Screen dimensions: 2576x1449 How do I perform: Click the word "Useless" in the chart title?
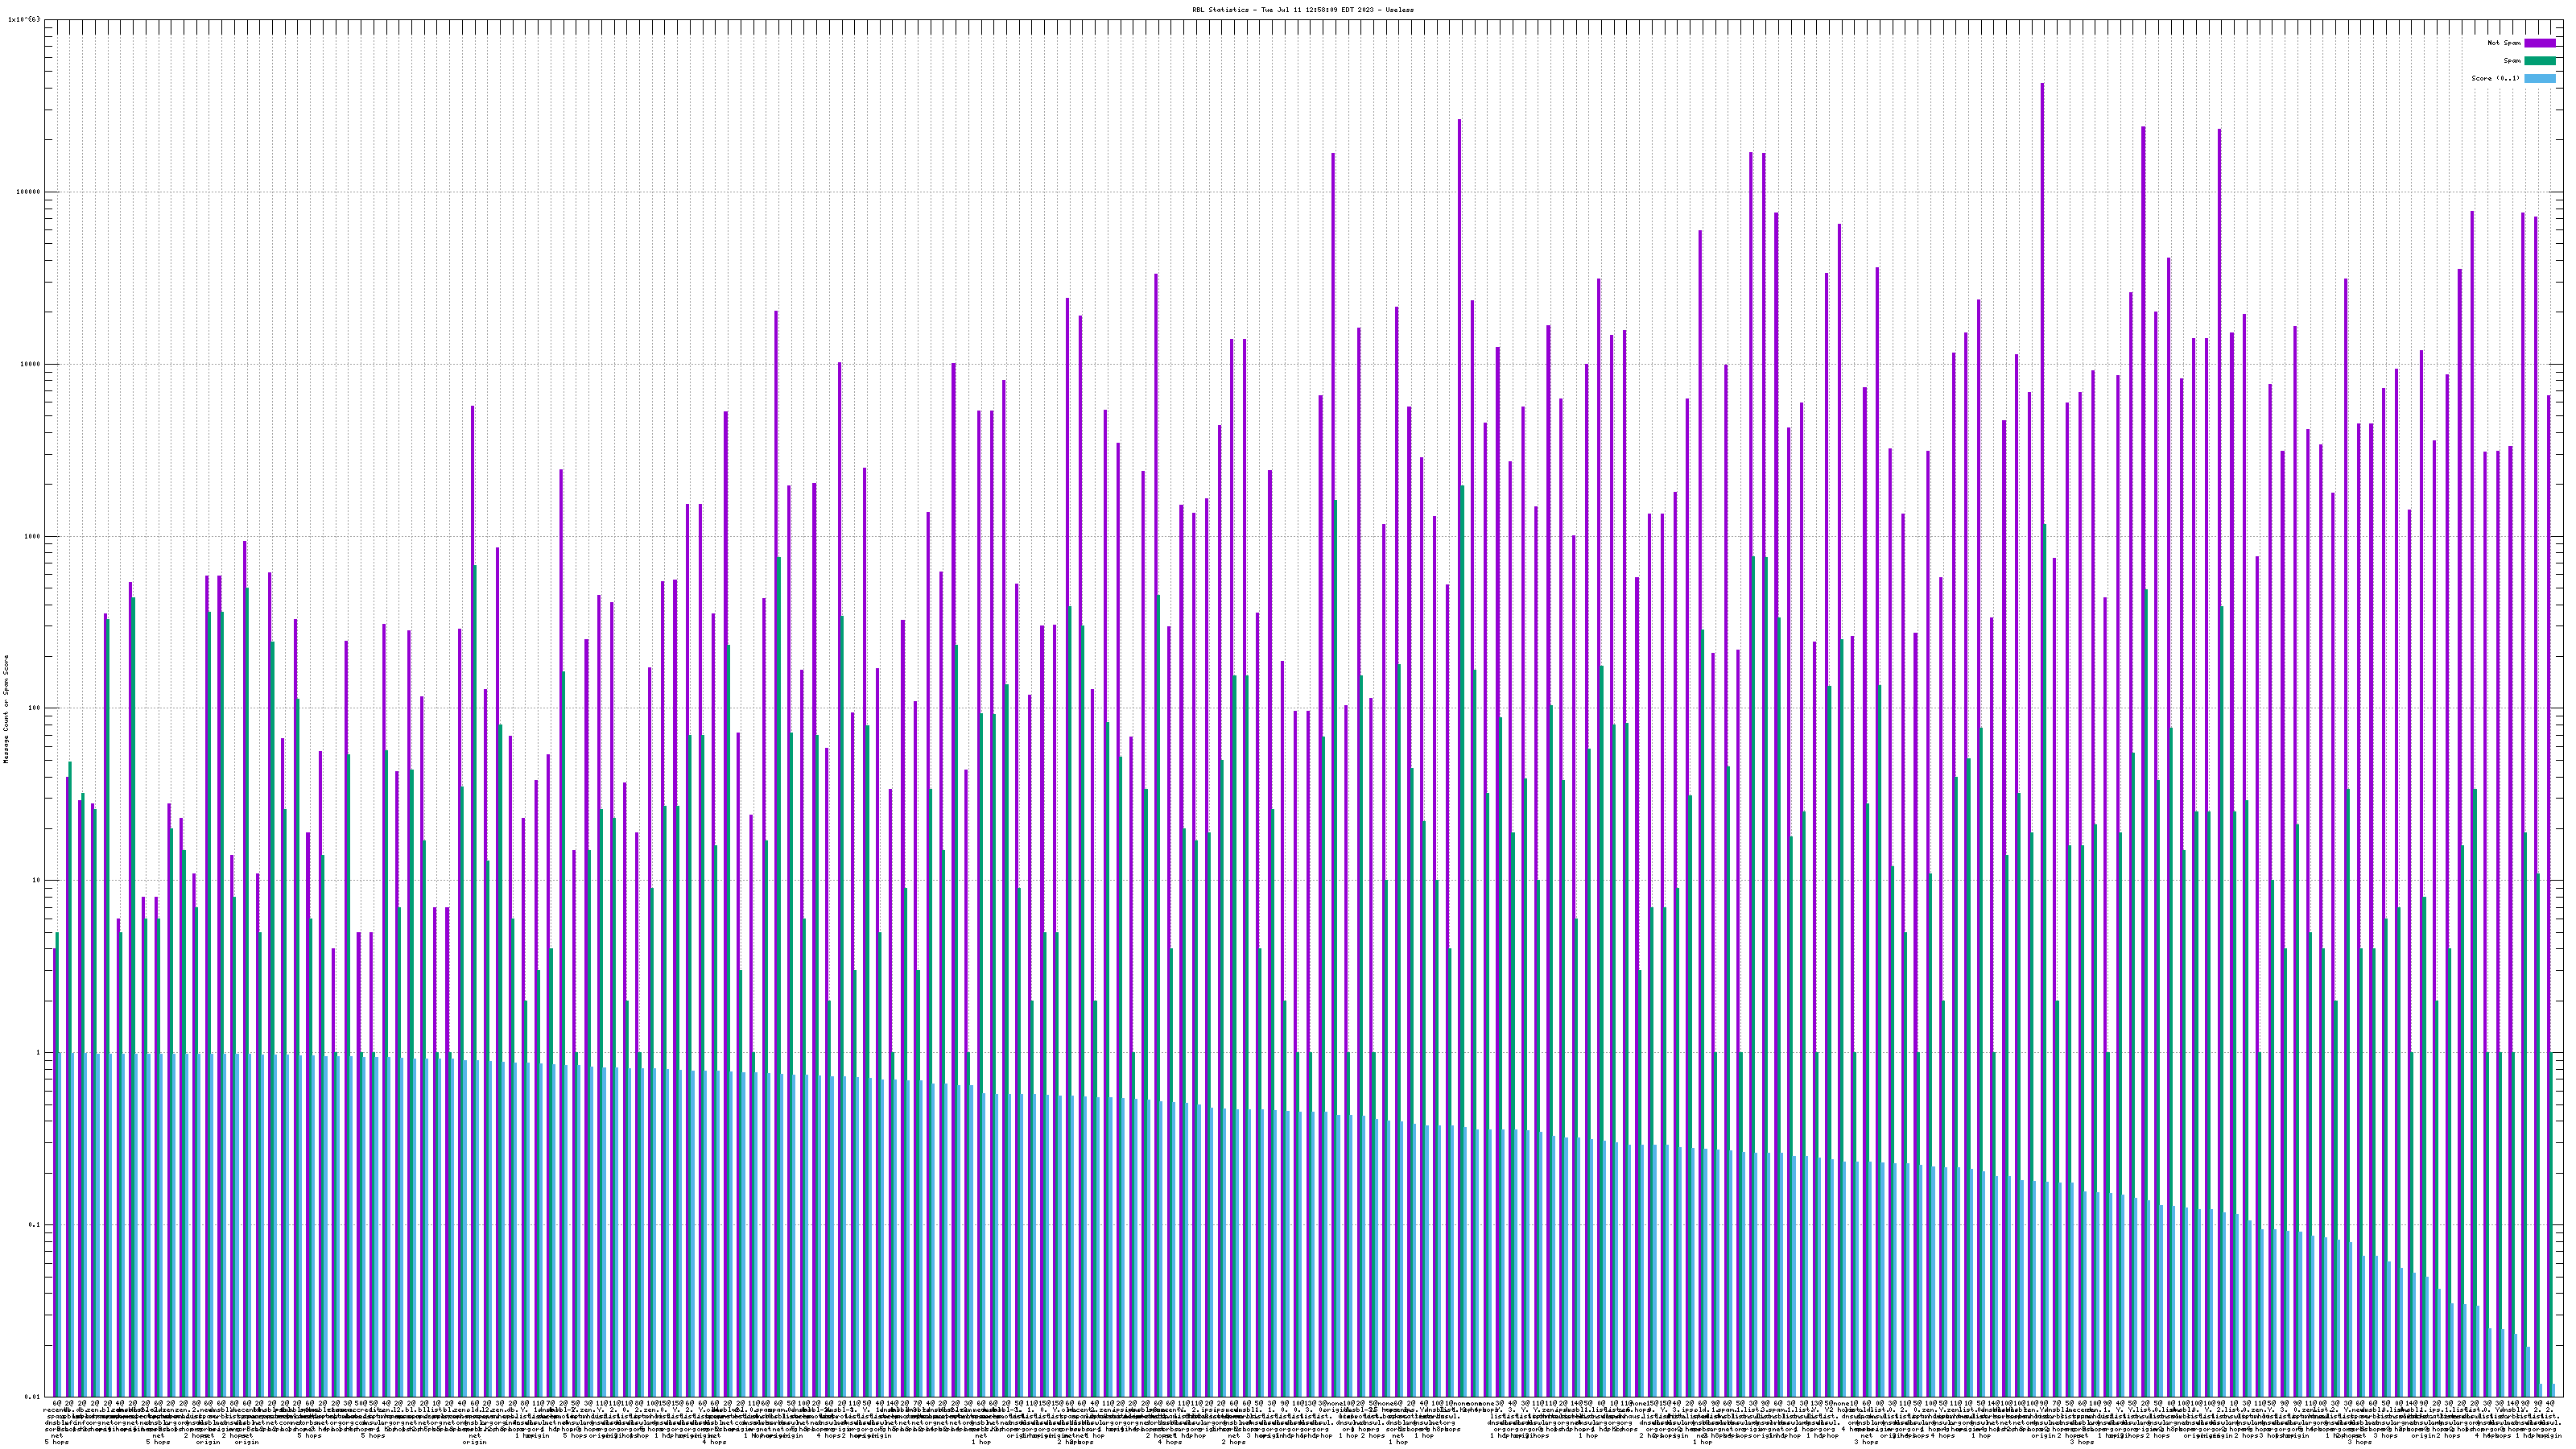pos(1399,9)
